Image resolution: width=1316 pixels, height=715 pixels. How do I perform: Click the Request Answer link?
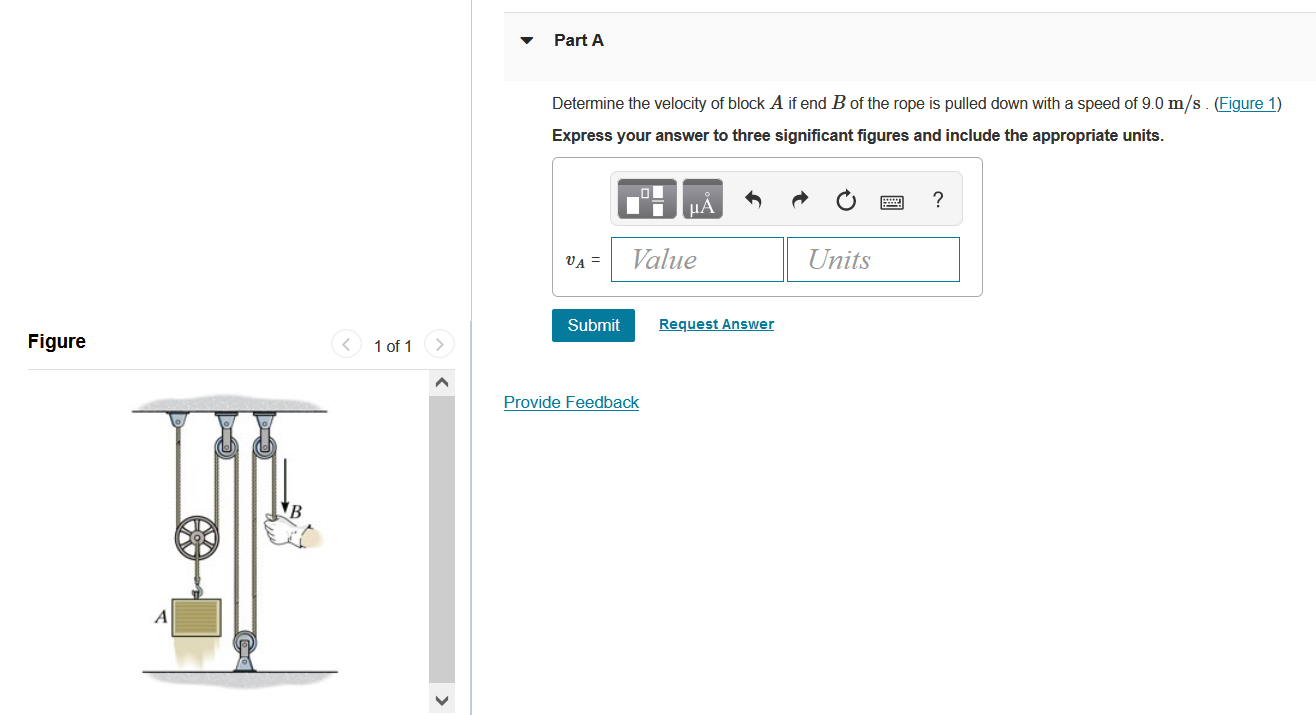click(716, 323)
